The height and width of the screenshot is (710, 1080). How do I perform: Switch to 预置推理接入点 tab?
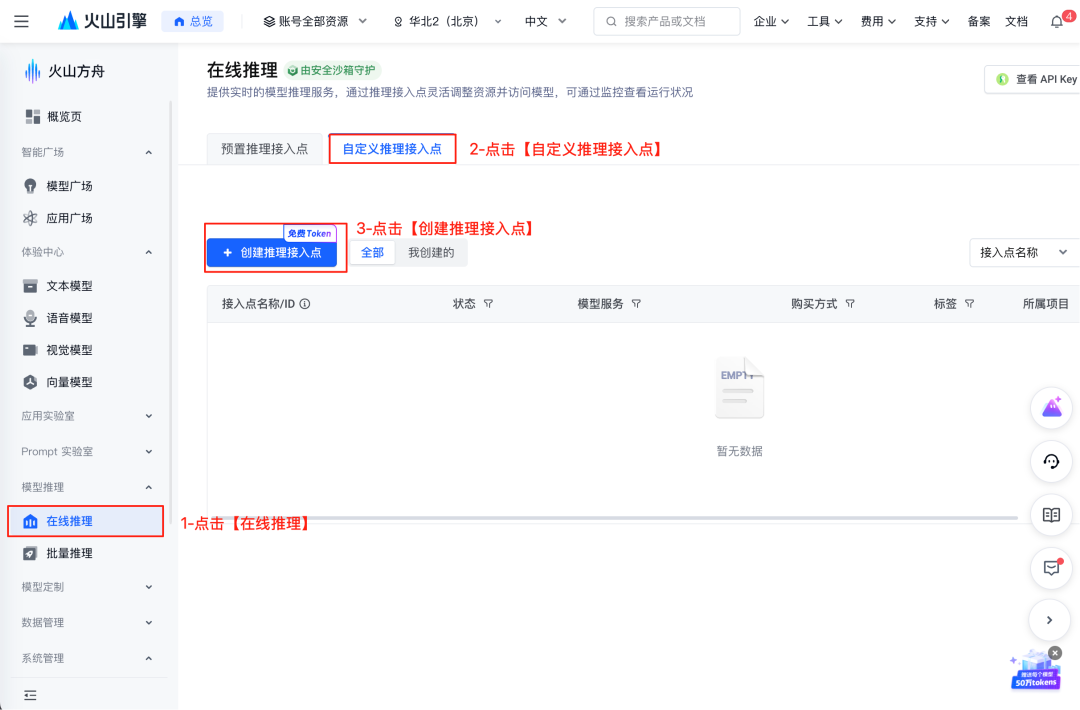coord(264,149)
